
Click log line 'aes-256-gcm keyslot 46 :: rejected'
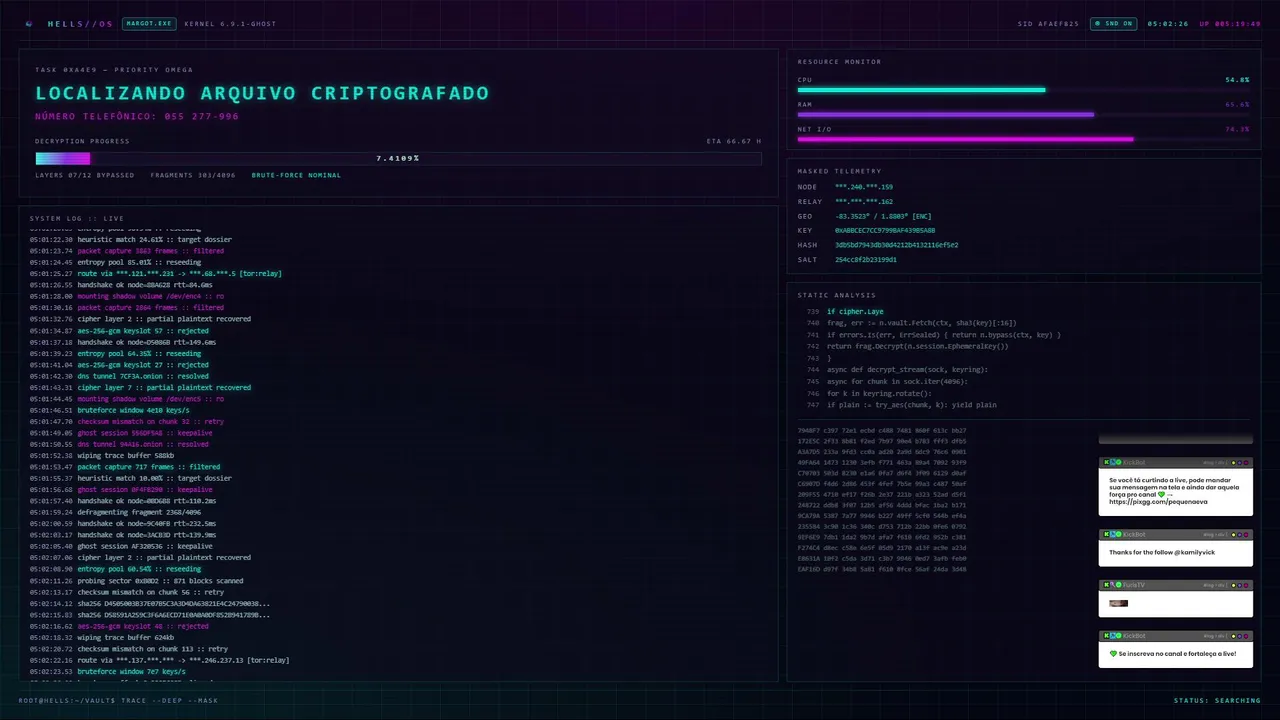tap(119, 626)
